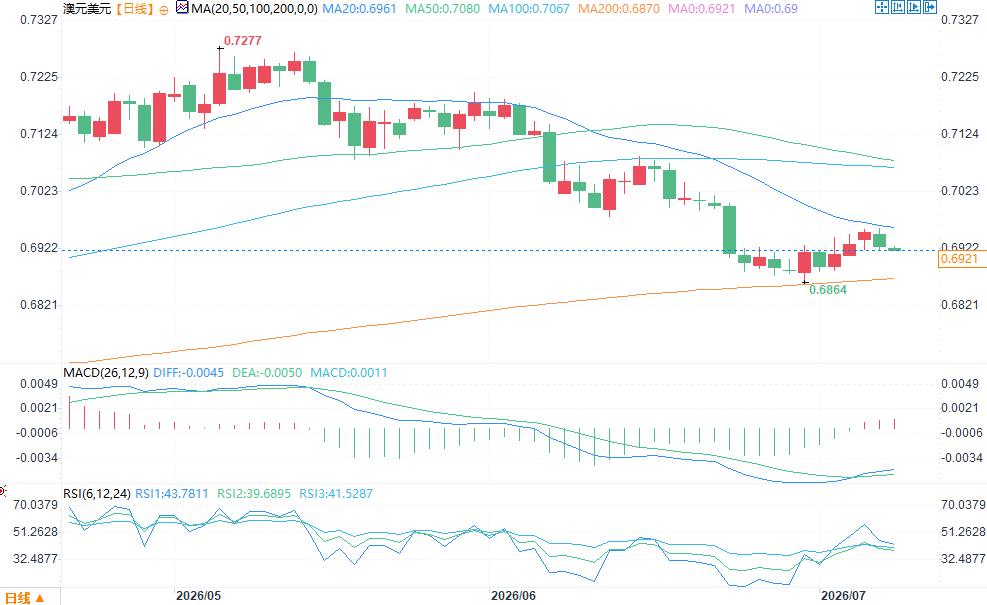987x605 pixels.
Task: Click the export/jump-to-end toolbar icon
Action: [x=930, y=8]
